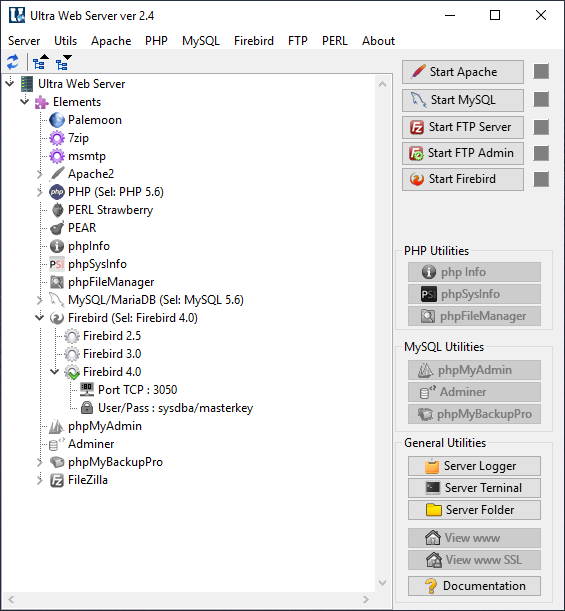Click the phpMyBackupPro icon in tree
Screen dimensions: 565x611
[57, 462]
